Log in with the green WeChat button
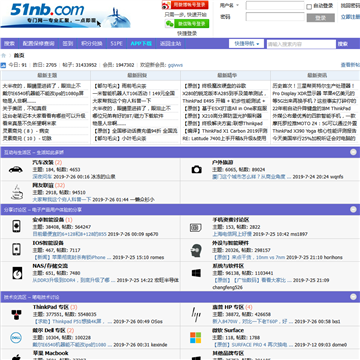This screenshot has height=360, width=360. [187, 24]
